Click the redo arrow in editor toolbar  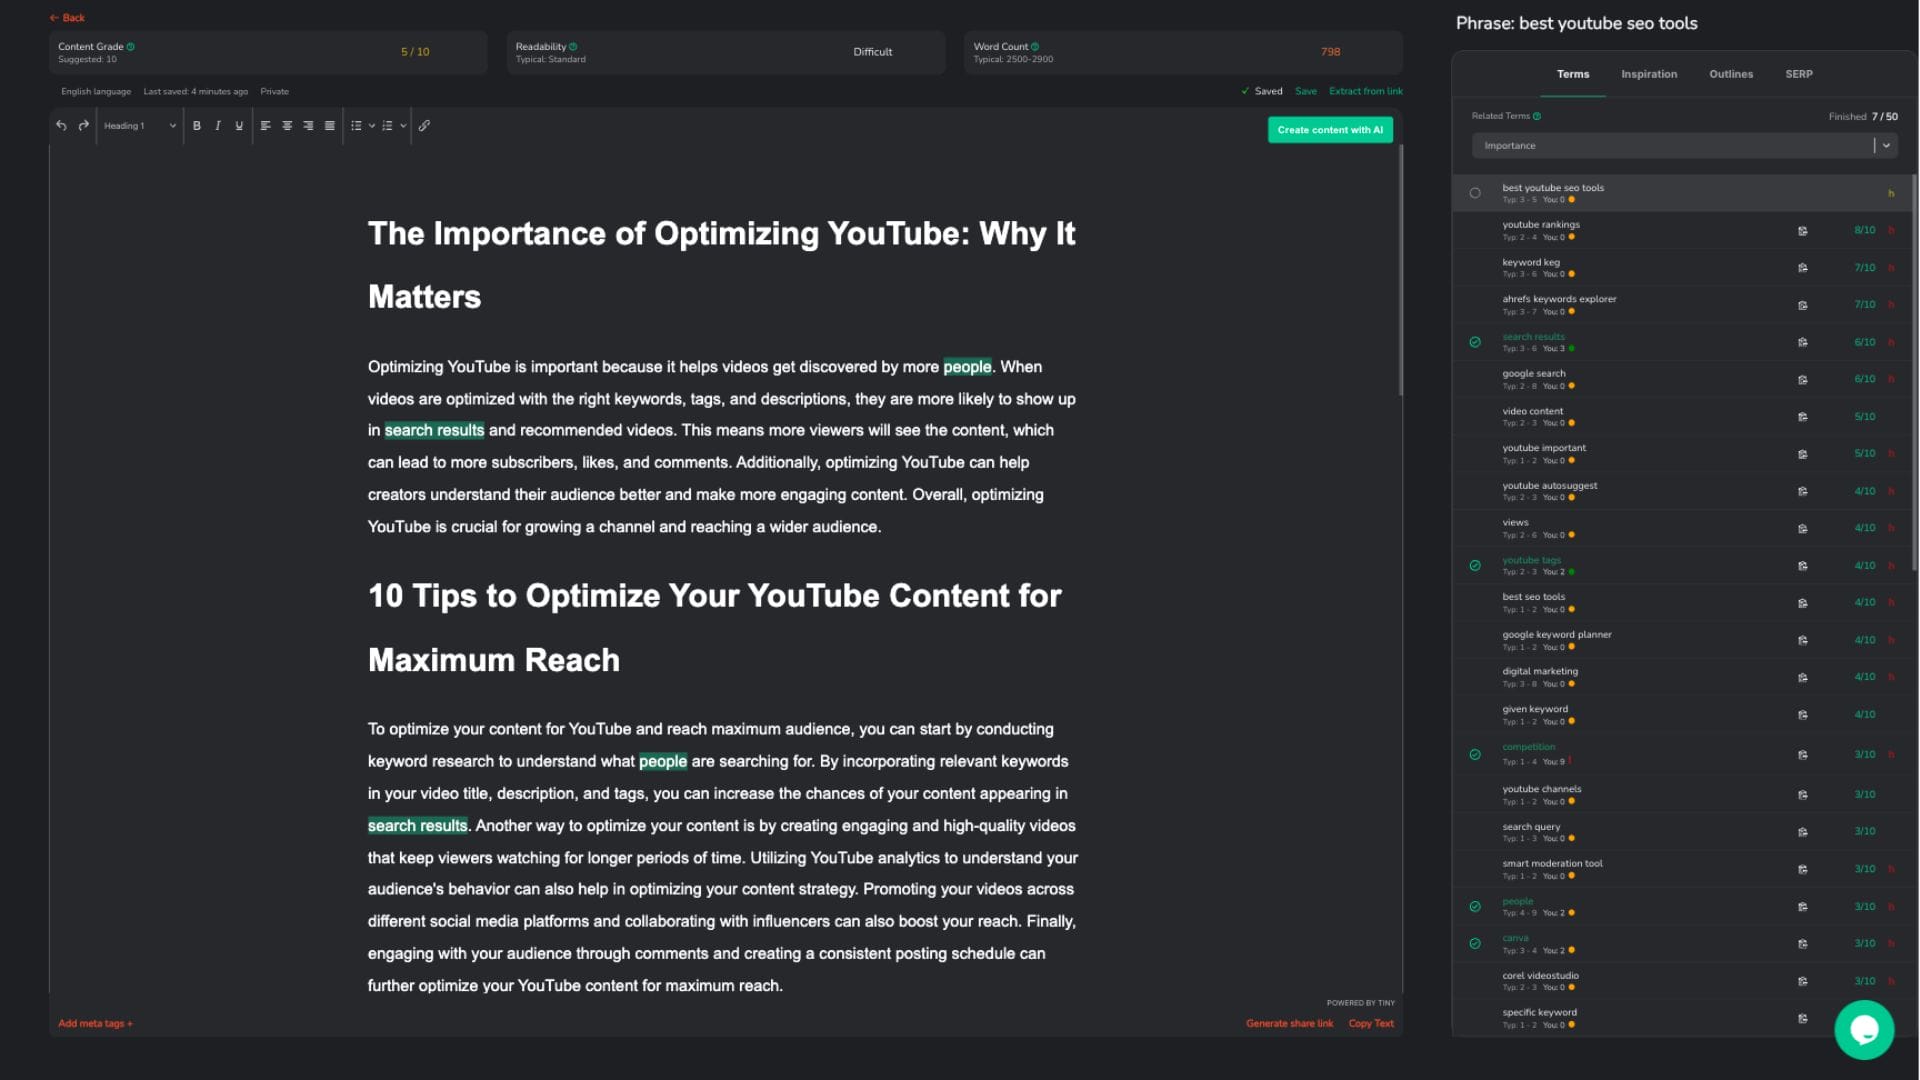[84, 126]
